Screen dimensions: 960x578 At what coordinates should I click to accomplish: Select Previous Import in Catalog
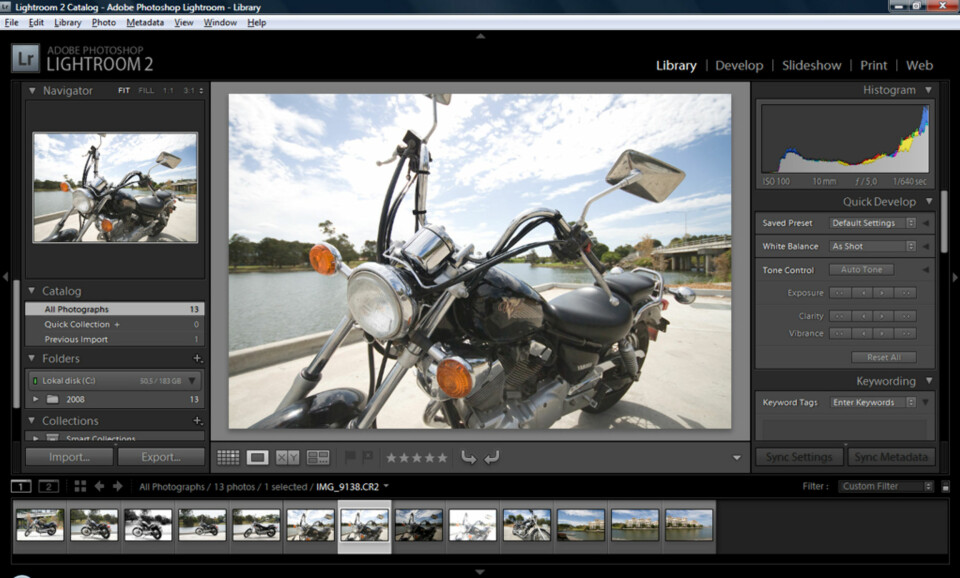[115, 339]
